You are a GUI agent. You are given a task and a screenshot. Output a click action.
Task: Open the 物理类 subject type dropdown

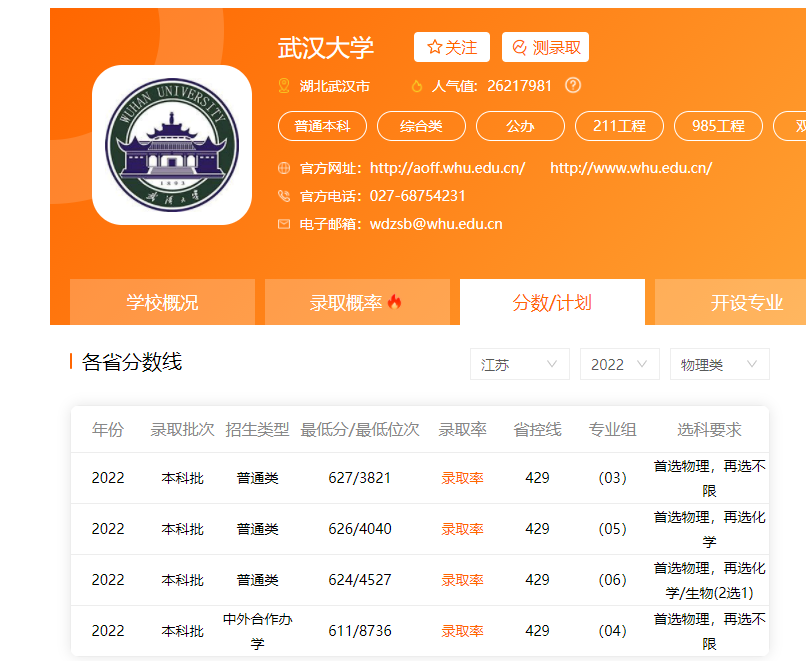tap(720, 364)
